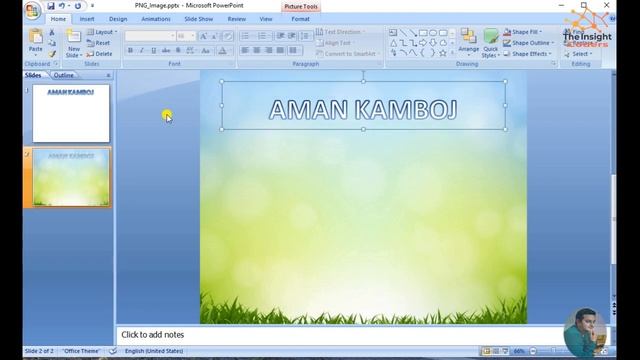Clear all formatting with the eraser icon
Viewport: 640px width, 360px height.
(228, 36)
